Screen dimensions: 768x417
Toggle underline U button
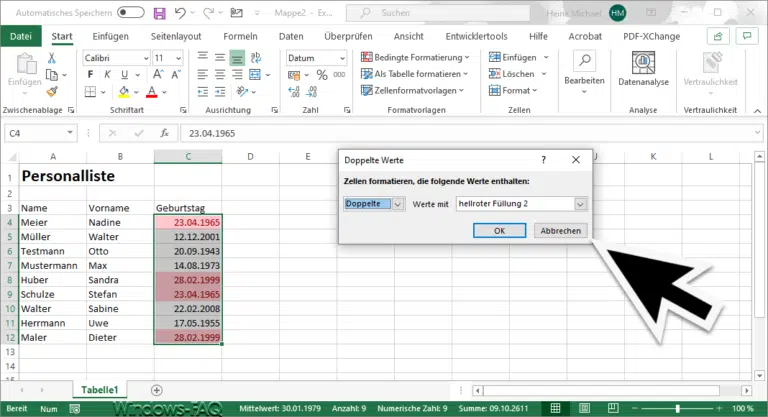click(124, 74)
